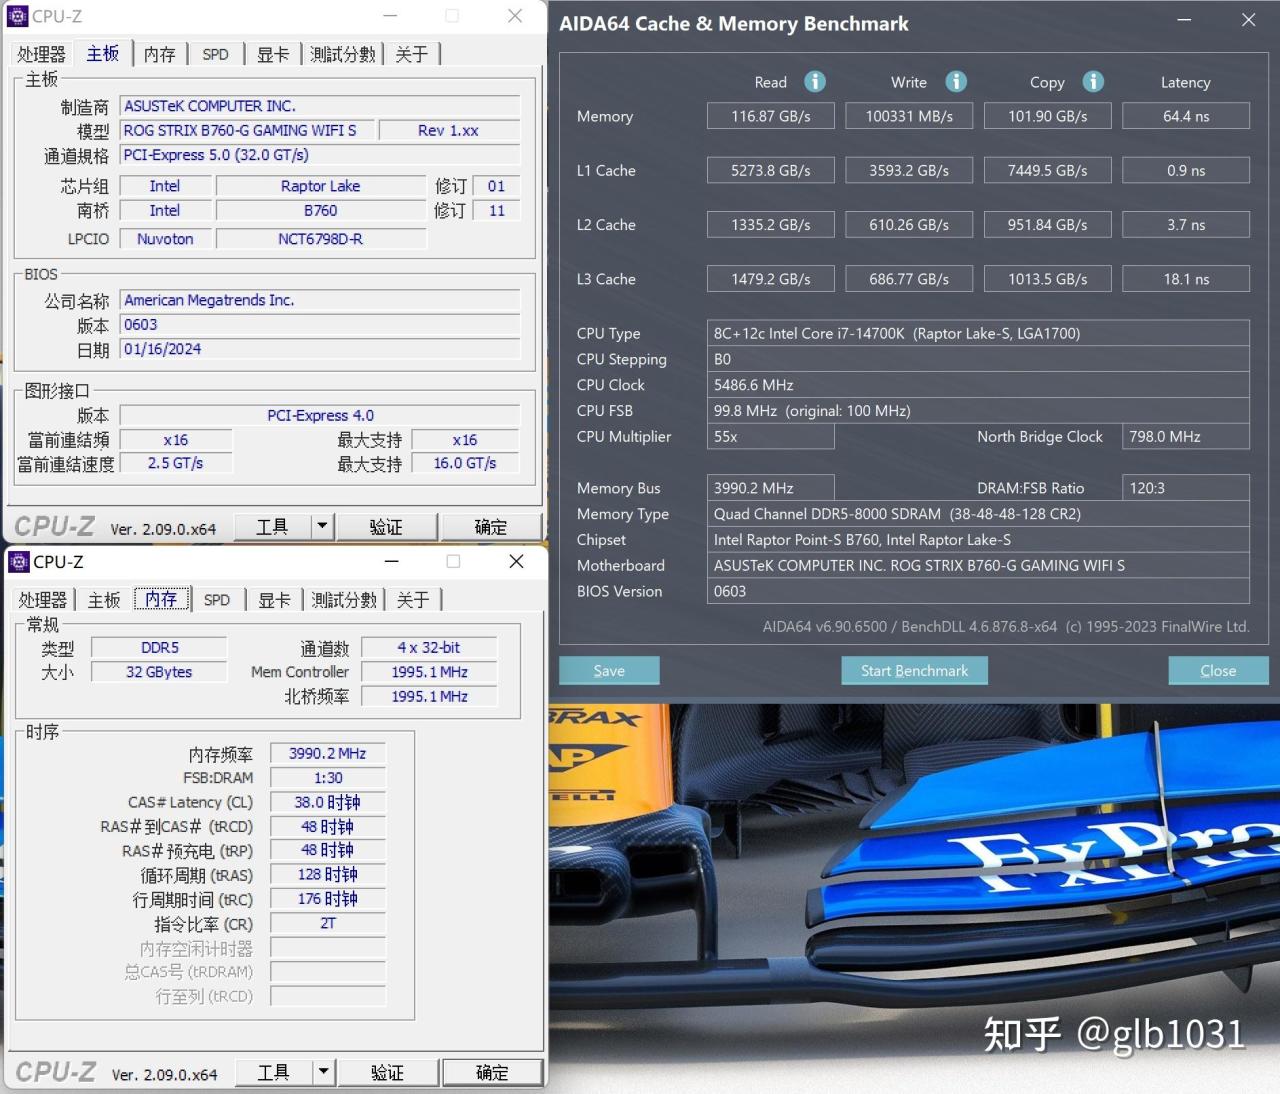Open 工具 dropdown arrow in upper CPU-Z window
1280x1094 pixels.
tap(322, 526)
